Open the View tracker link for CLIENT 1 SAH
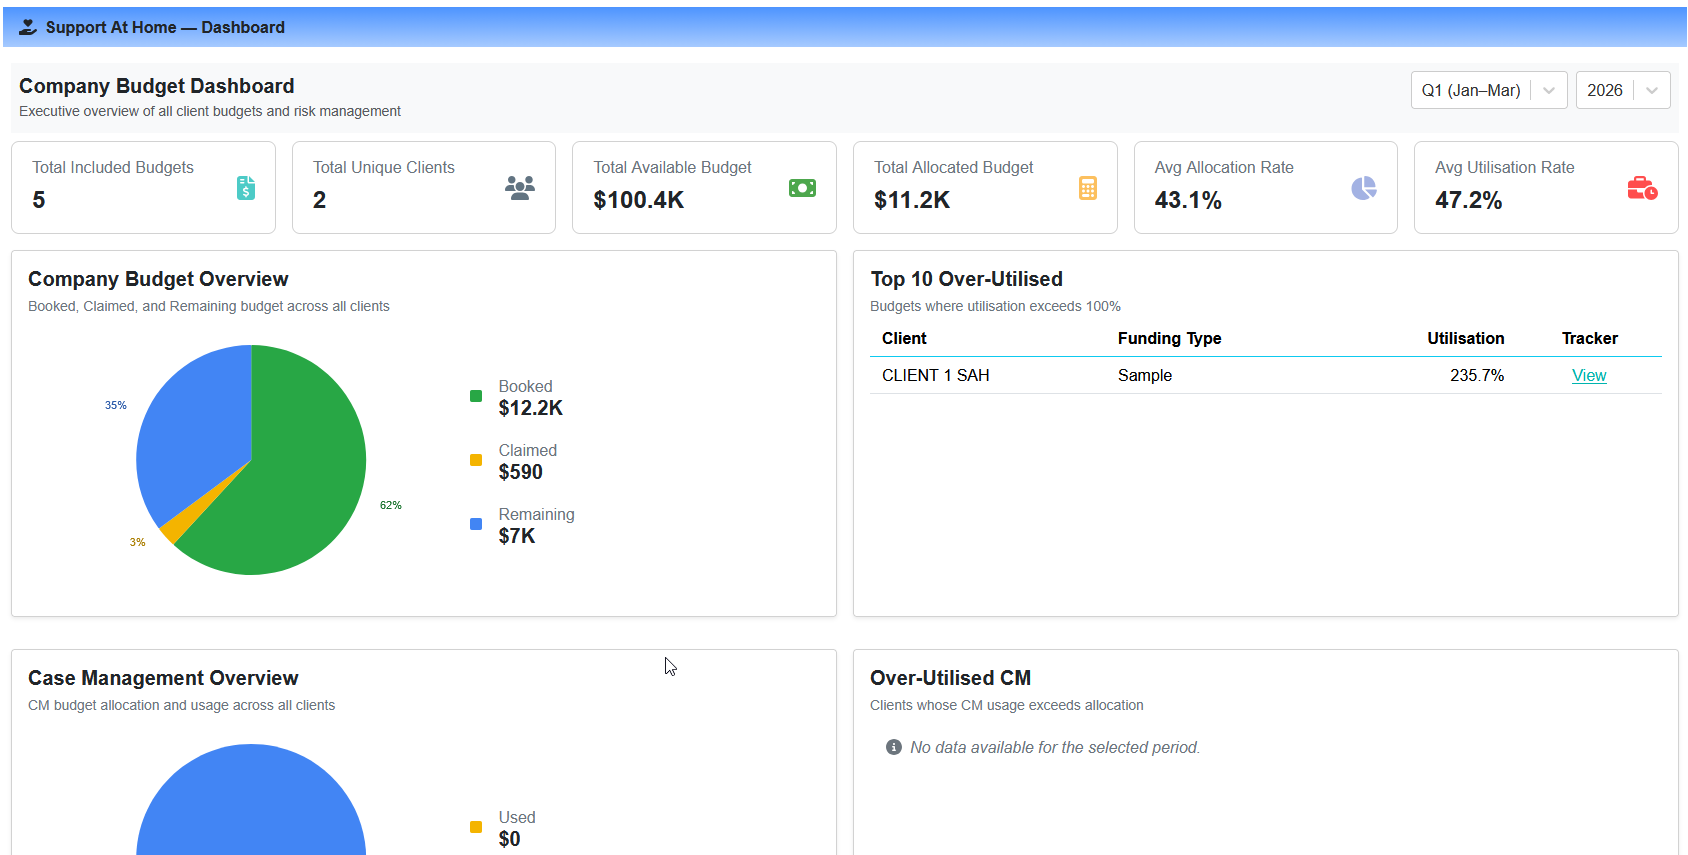Image resolution: width=1688 pixels, height=855 pixels. (x=1589, y=375)
